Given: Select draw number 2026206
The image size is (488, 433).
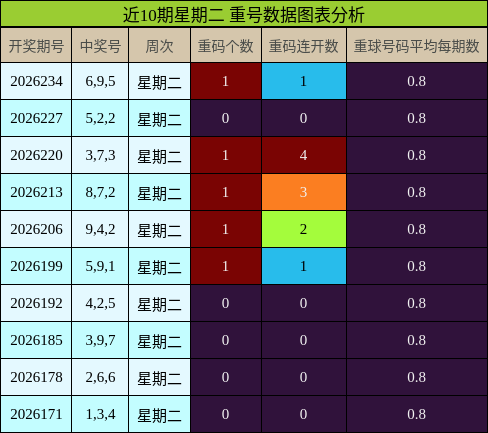Looking at the screenshot, I should tap(36, 229).
